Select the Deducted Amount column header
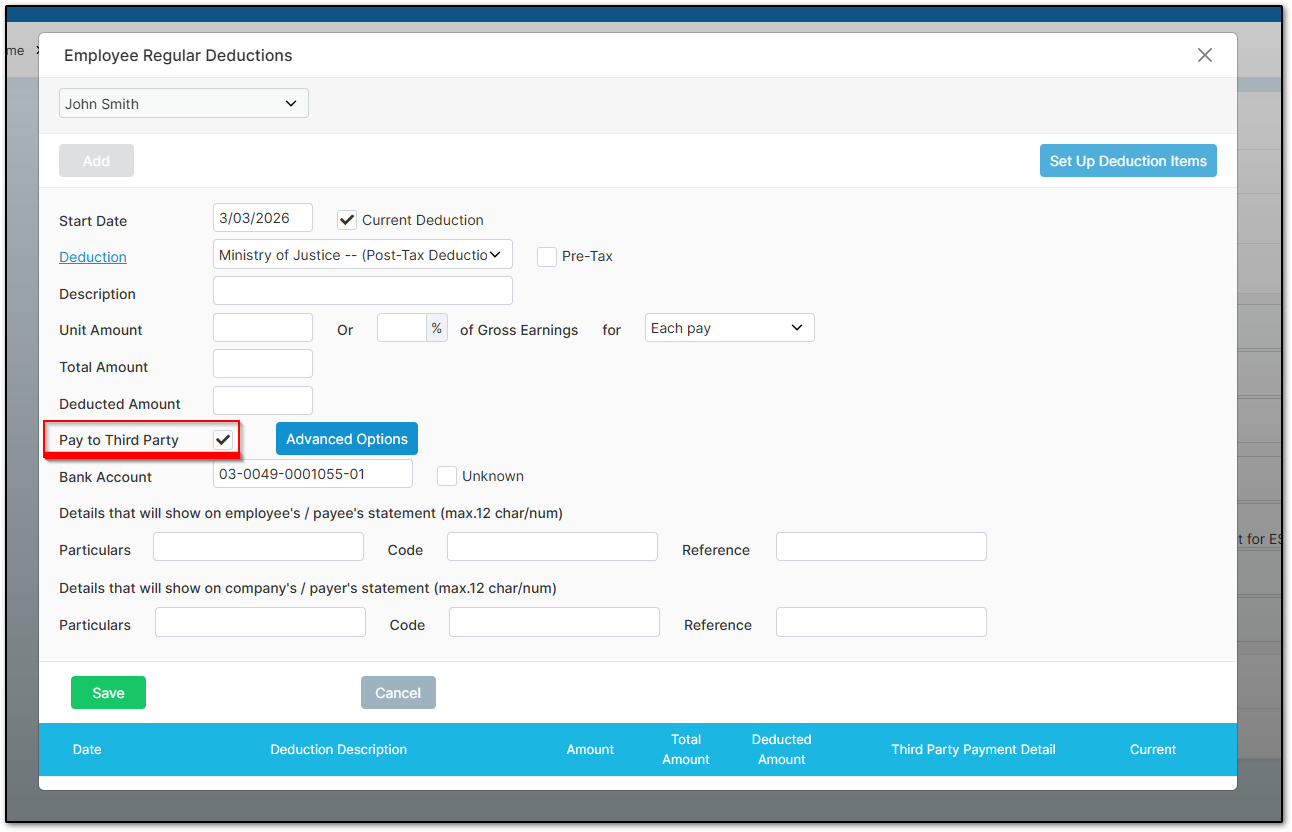The height and width of the screenshot is (832, 1292). [x=781, y=749]
